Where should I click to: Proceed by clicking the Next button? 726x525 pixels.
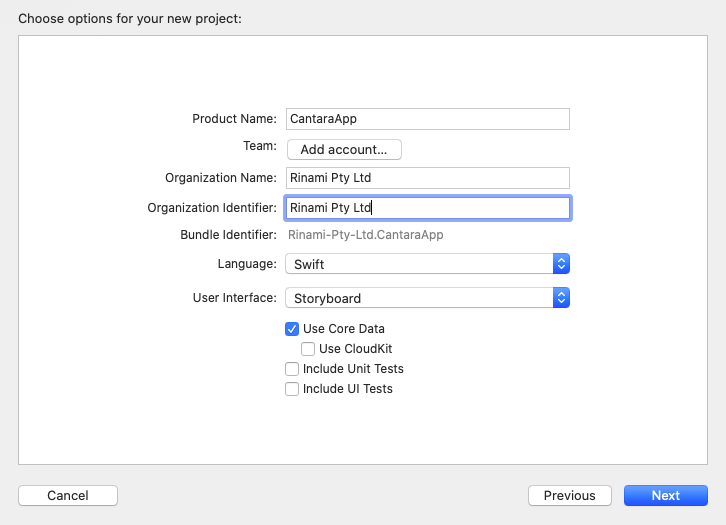(x=665, y=496)
